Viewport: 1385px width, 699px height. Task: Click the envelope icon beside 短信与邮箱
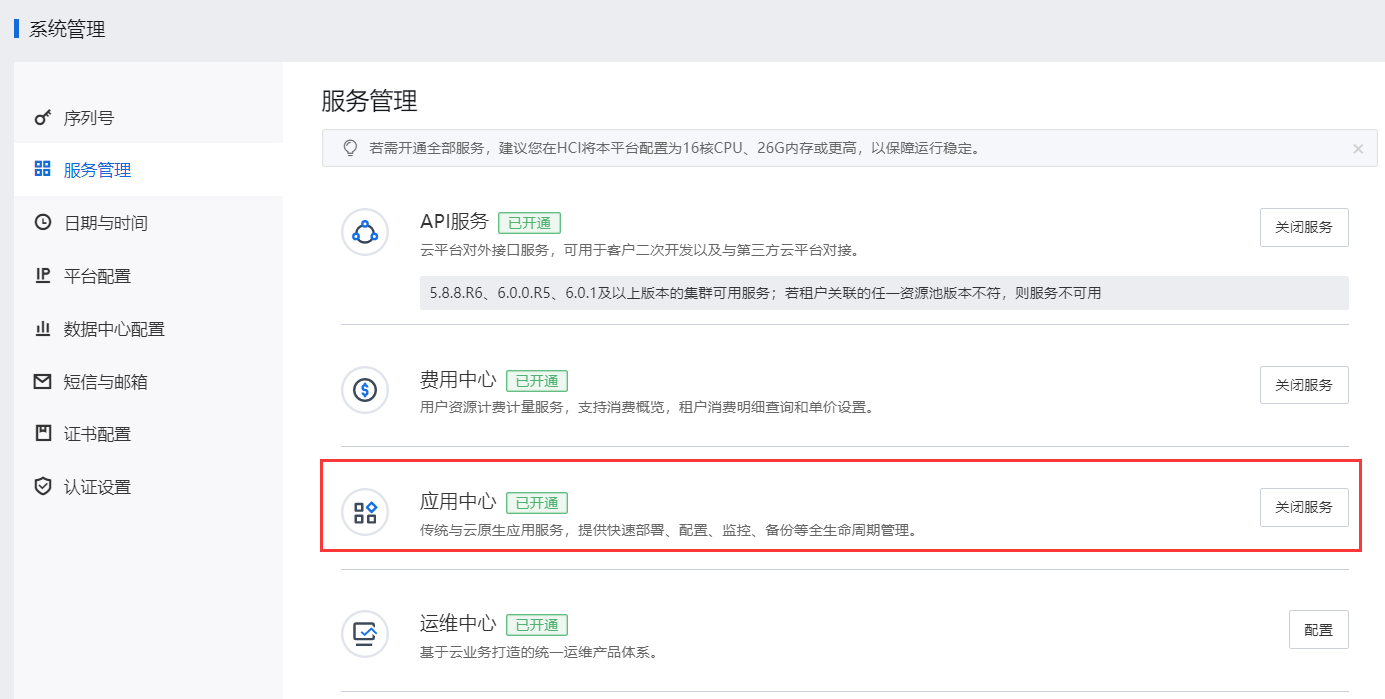coord(42,381)
